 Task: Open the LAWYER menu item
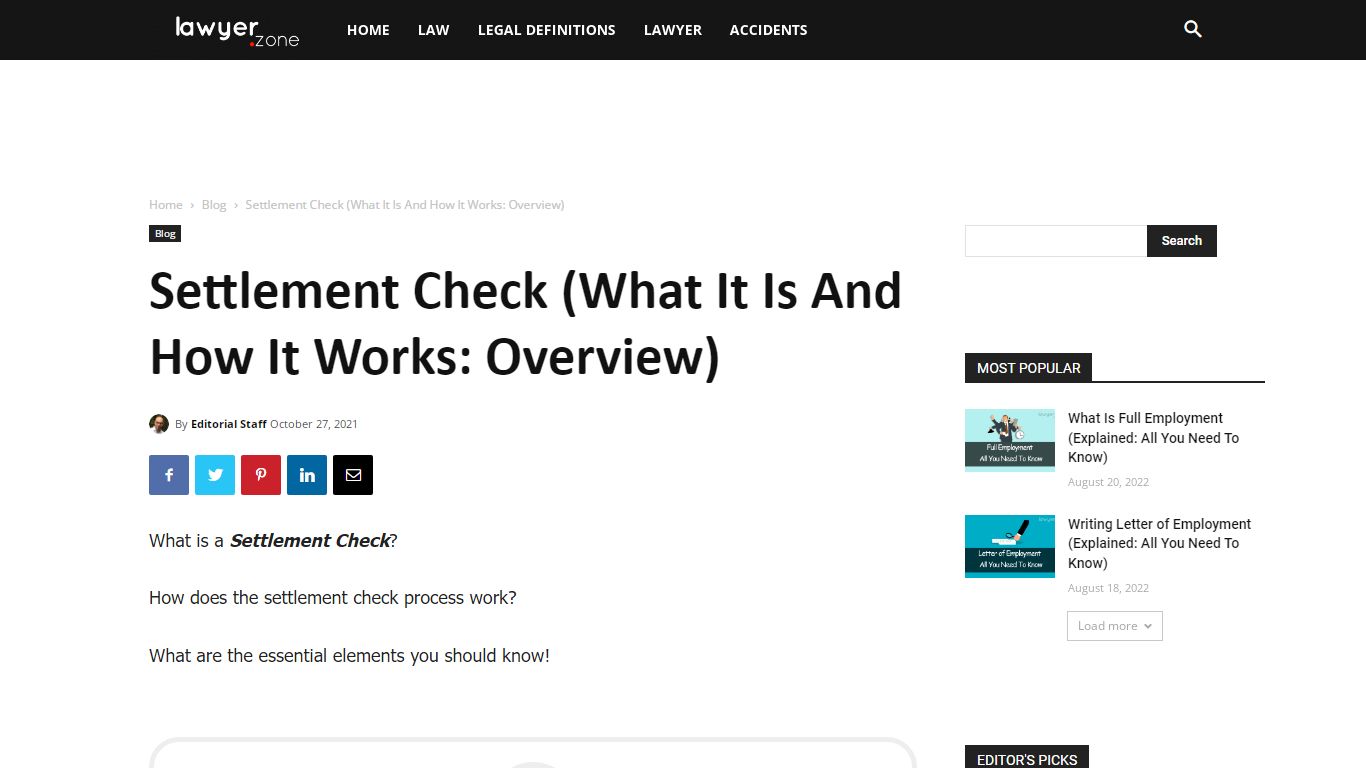(x=673, y=30)
